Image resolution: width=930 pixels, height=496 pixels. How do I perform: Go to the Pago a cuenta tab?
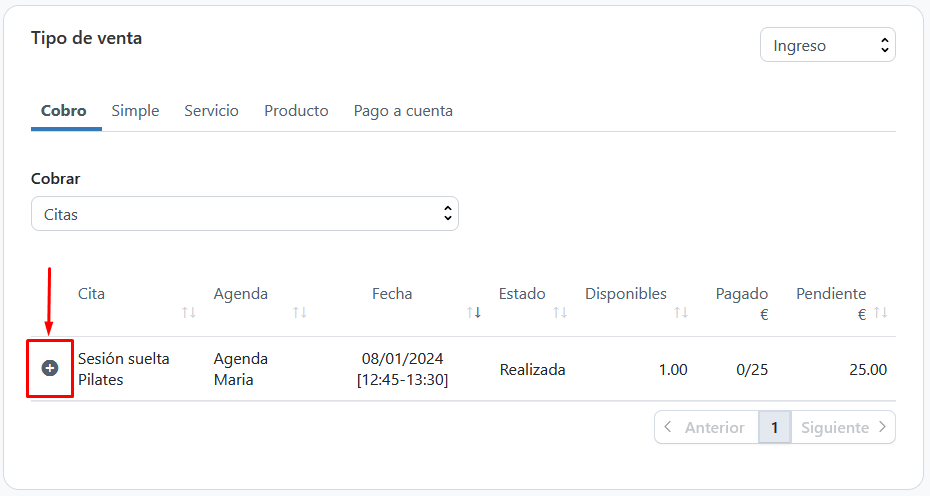point(403,111)
